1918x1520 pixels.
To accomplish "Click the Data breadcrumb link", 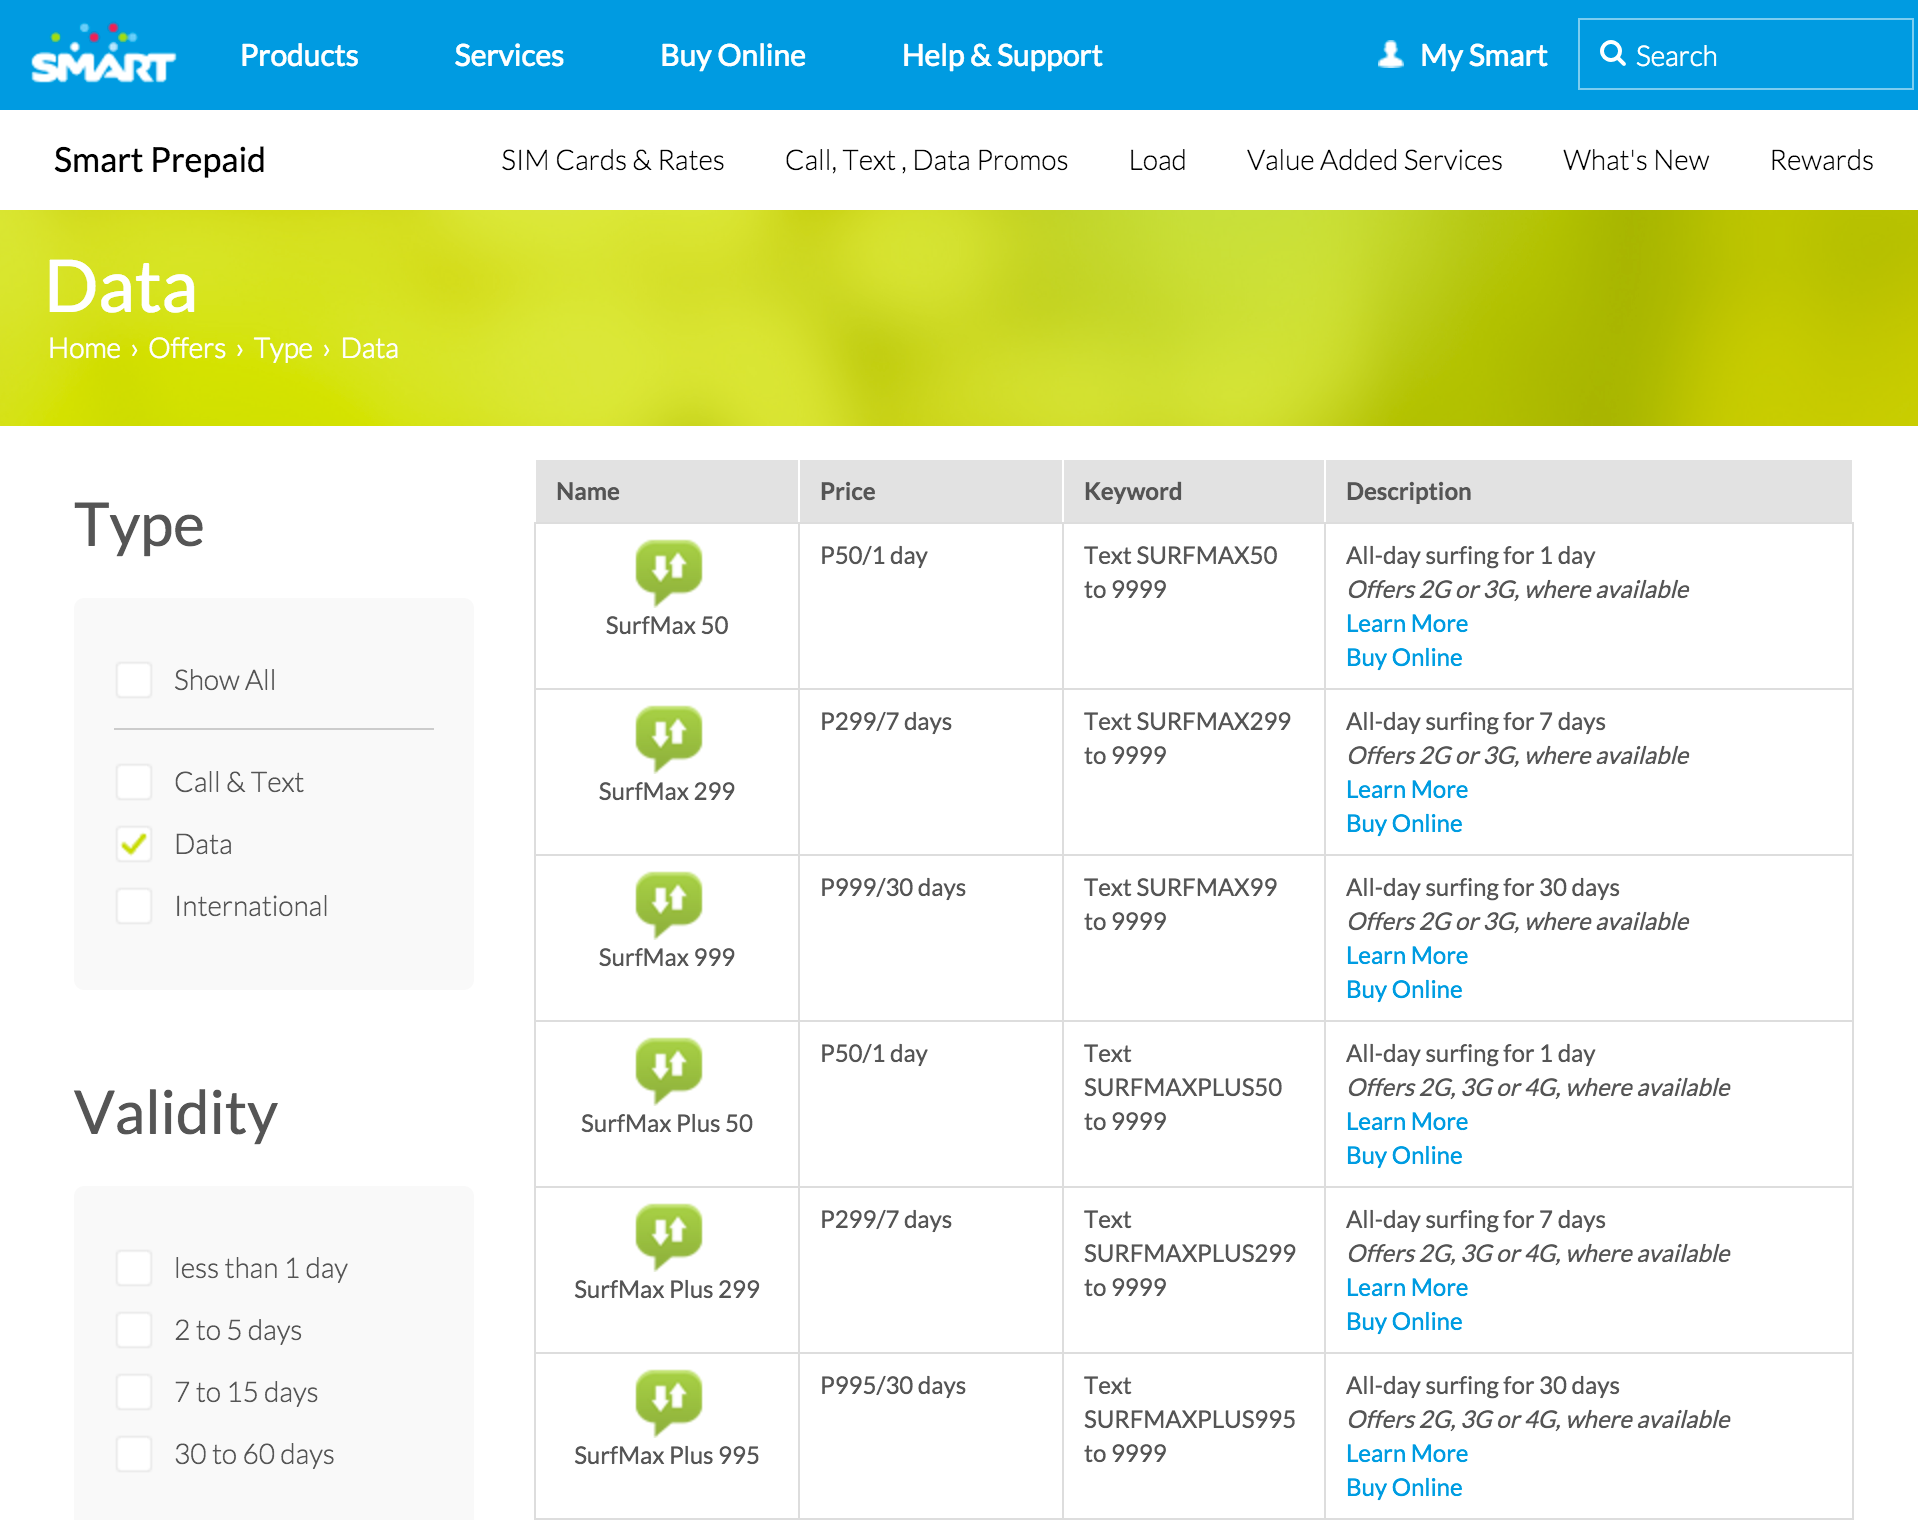I will point(369,348).
